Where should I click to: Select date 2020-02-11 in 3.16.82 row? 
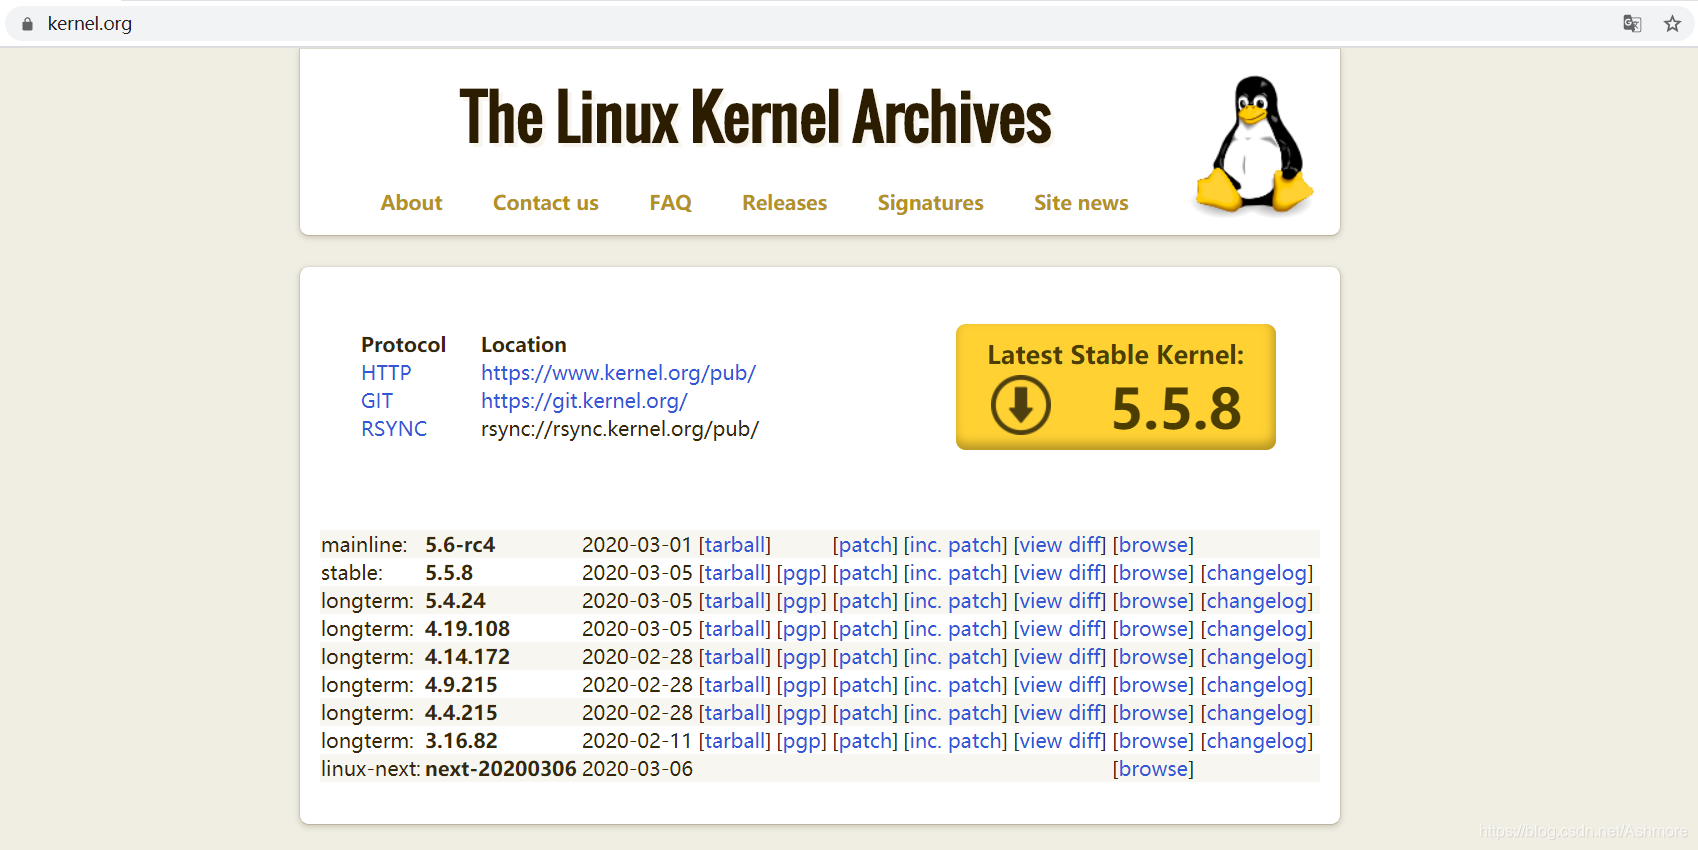[637, 741]
